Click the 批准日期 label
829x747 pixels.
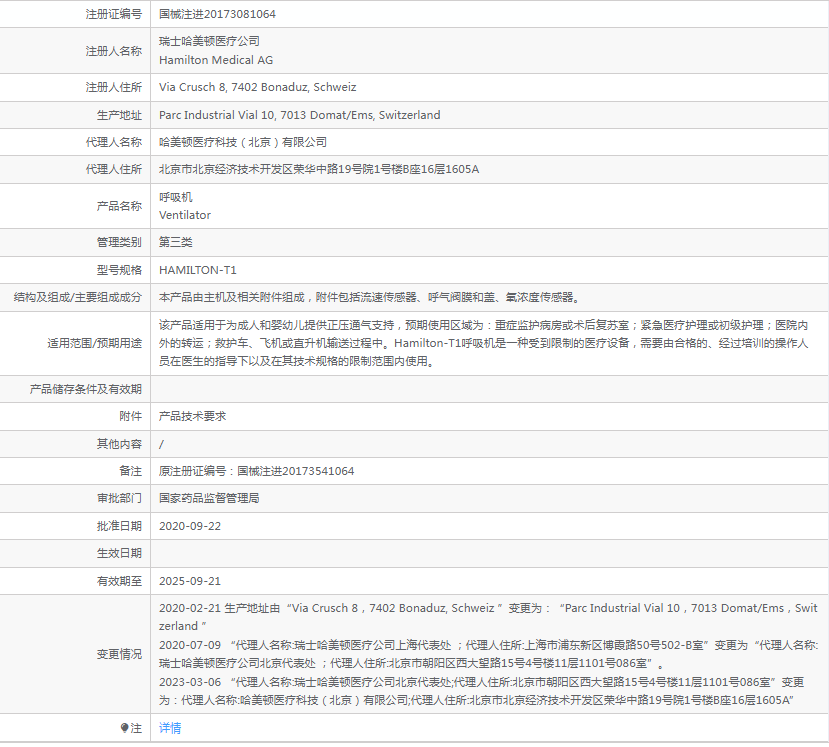pos(119,526)
